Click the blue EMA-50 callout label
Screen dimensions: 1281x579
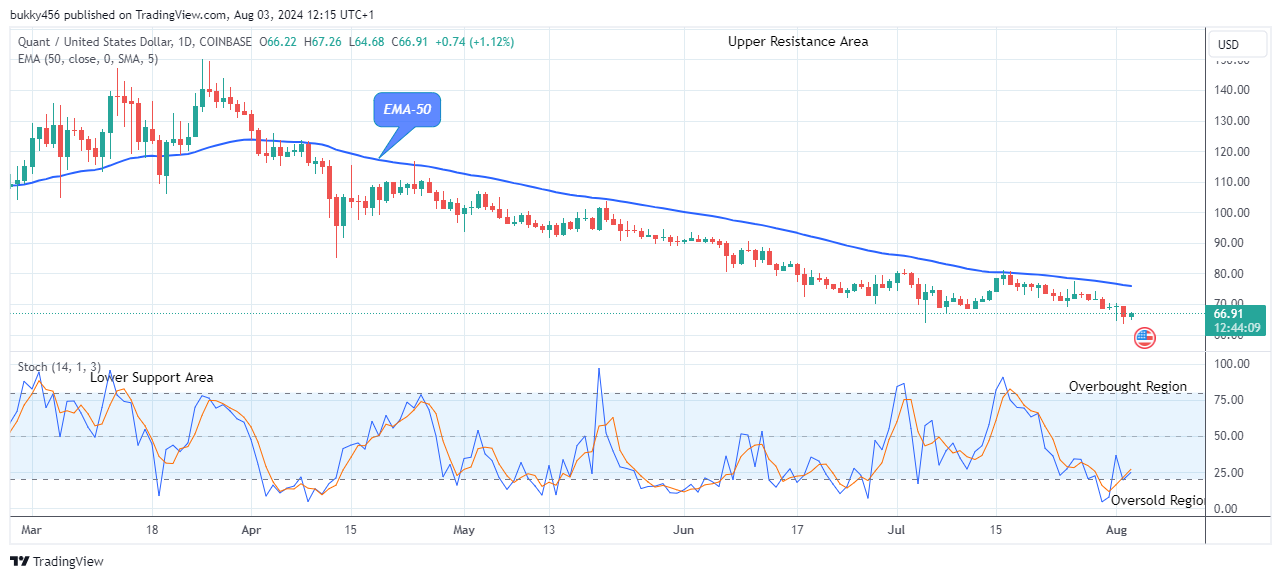(x=406, y=110)
